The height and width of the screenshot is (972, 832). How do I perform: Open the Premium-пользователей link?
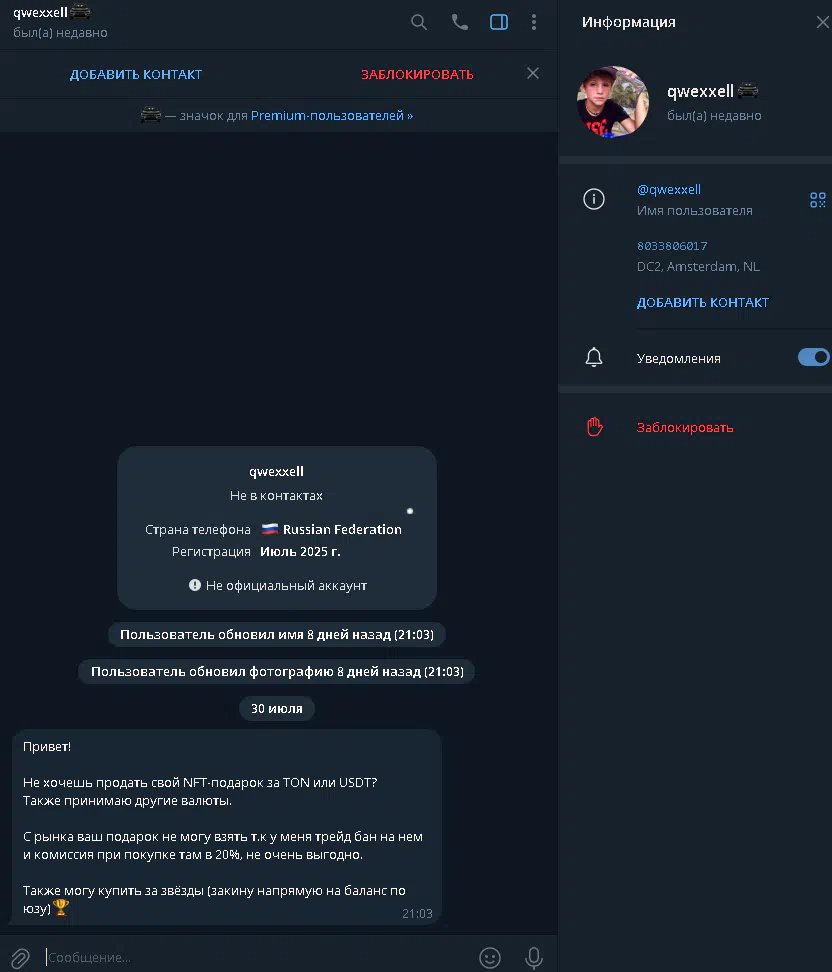(332, 115)
